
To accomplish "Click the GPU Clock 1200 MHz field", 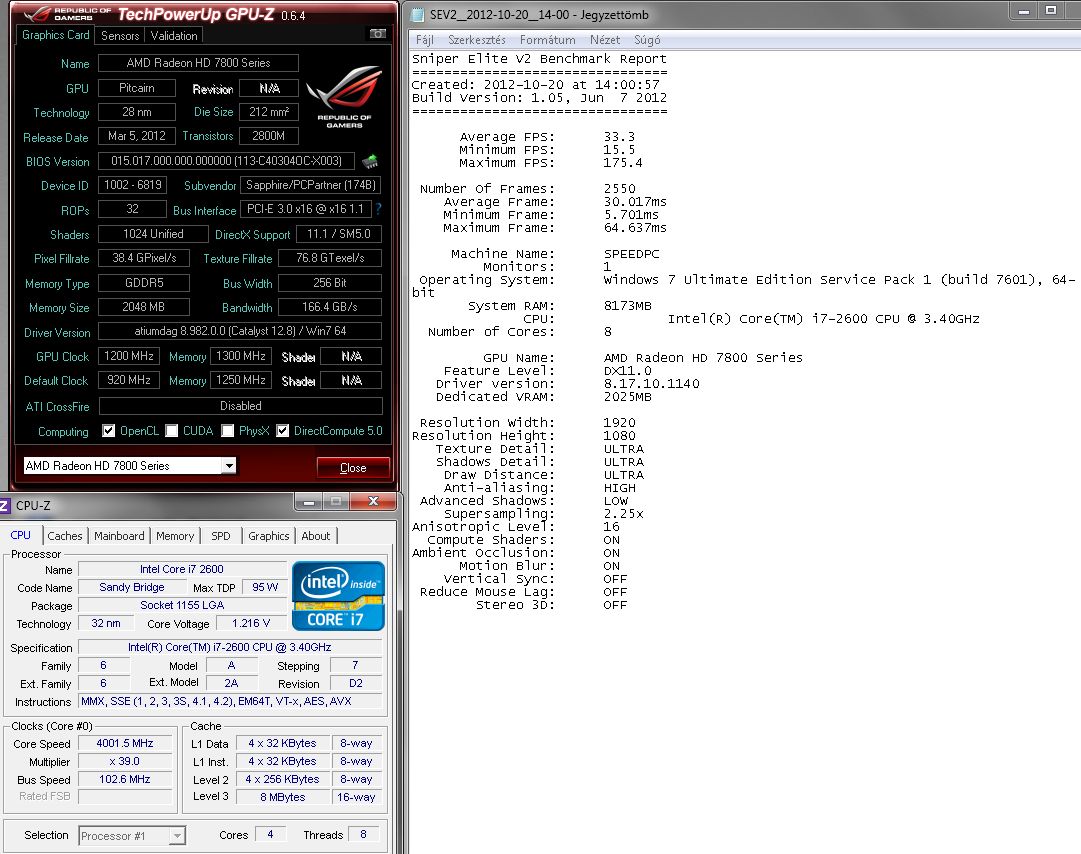I will (129, 356).
